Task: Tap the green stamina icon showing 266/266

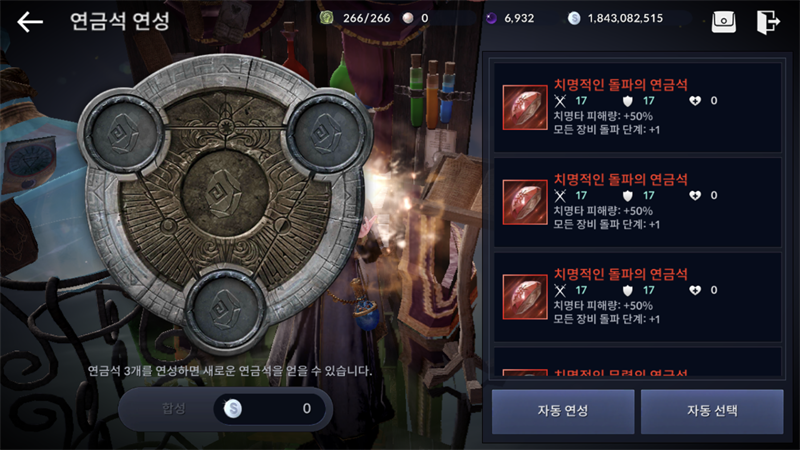Action: pyautogui.click(x=327, y=18)
